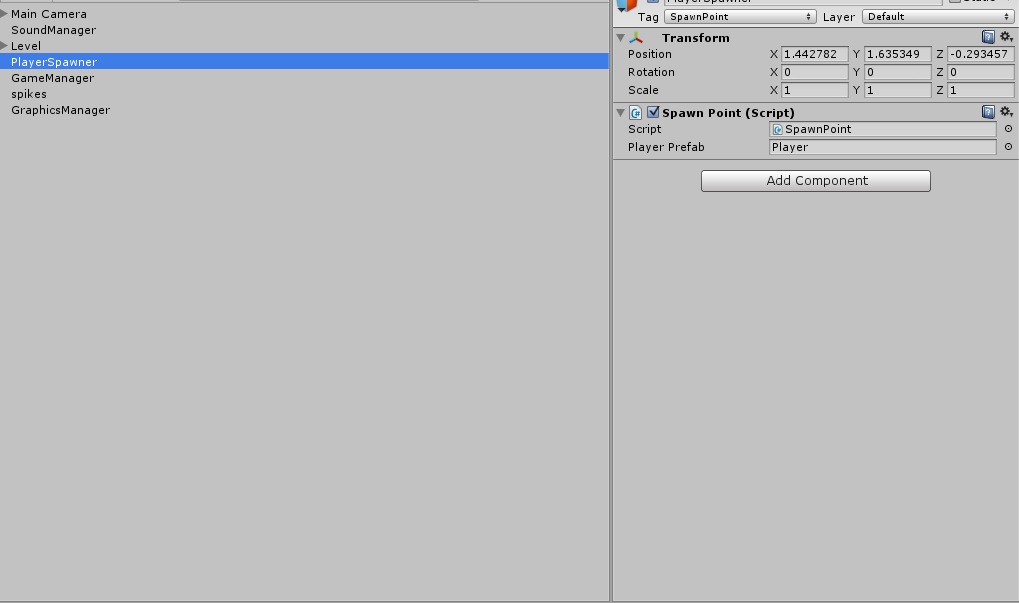This screenshot has width=1019, height=603.
Task: Click the Add Component button
Action: click(x=816, y=181)
